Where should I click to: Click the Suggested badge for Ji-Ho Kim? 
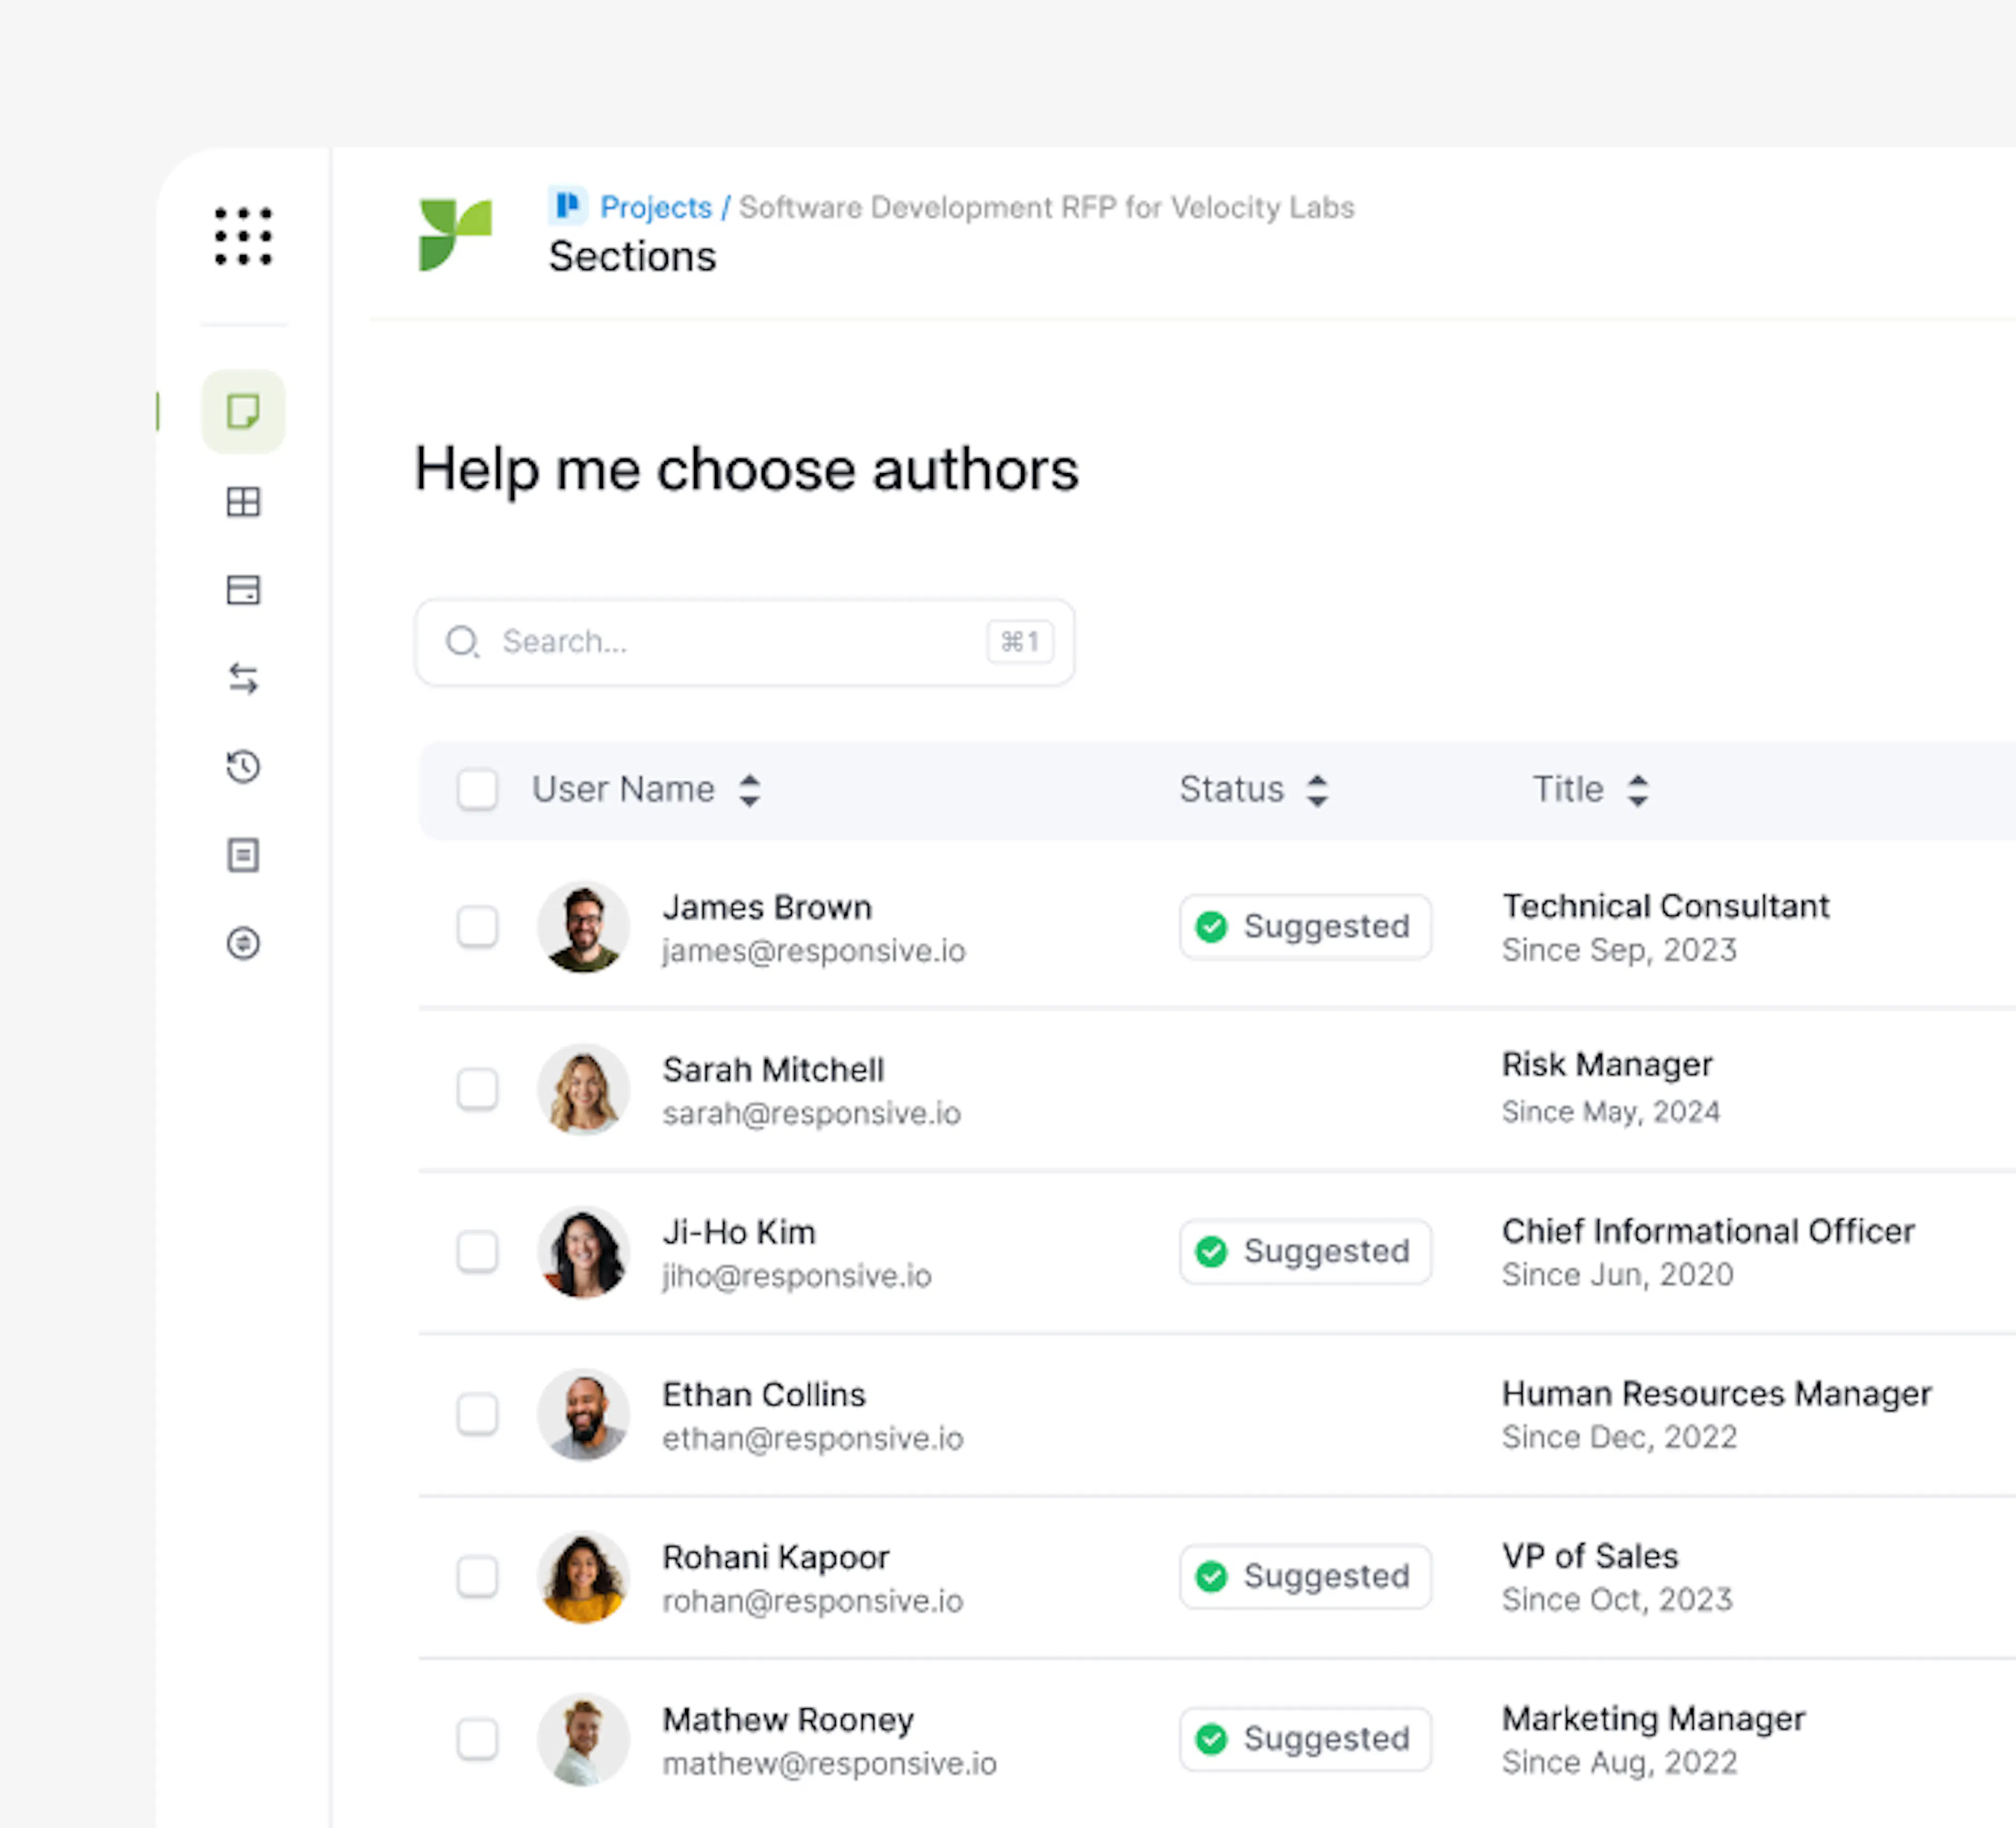click(1305, 1251)
